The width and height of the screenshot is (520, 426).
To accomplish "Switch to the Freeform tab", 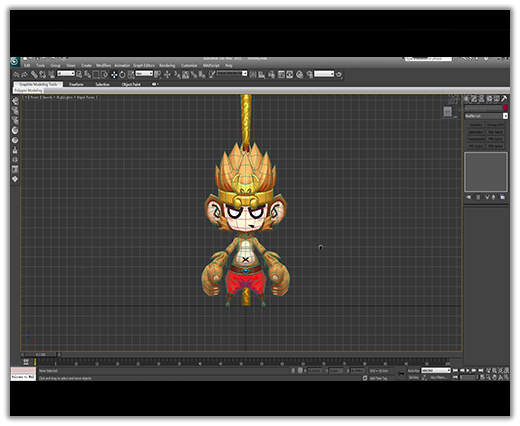I will [76, 85].
